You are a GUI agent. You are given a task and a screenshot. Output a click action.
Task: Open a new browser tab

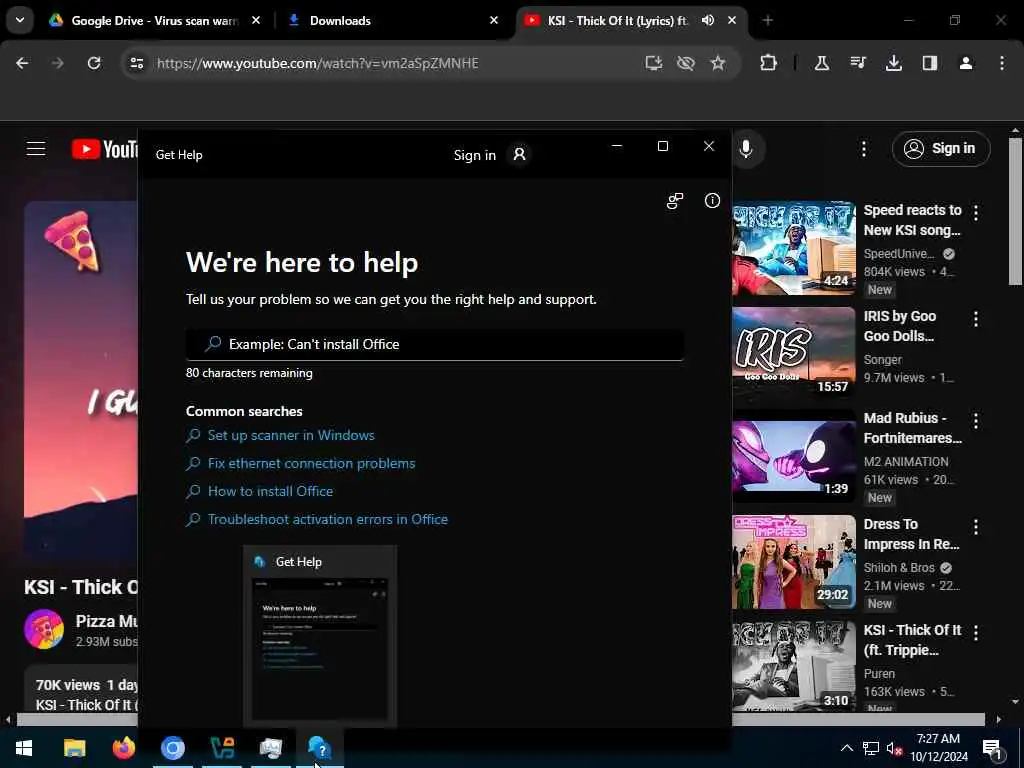[767, 21]
